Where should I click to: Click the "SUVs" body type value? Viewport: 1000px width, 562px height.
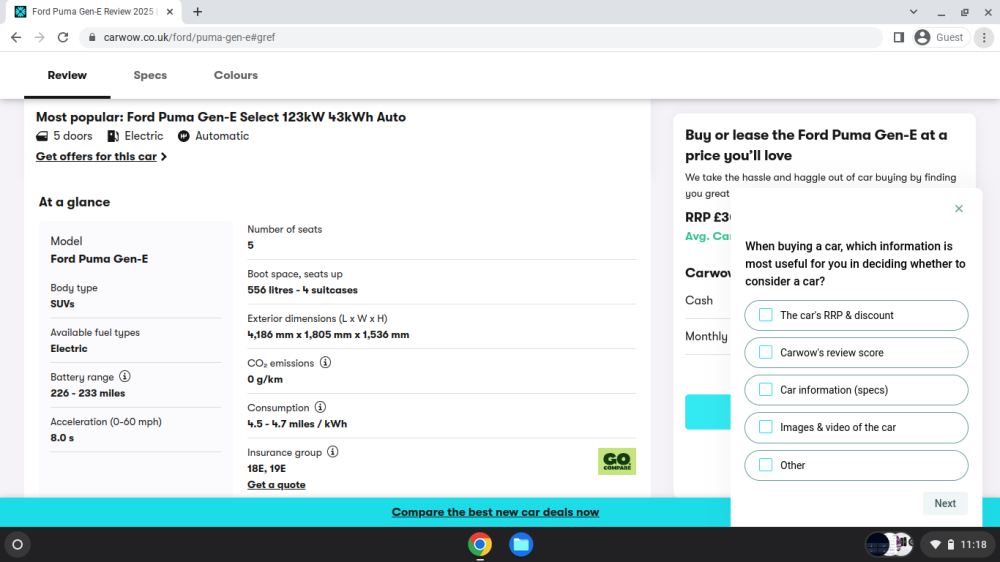[62, 304]
